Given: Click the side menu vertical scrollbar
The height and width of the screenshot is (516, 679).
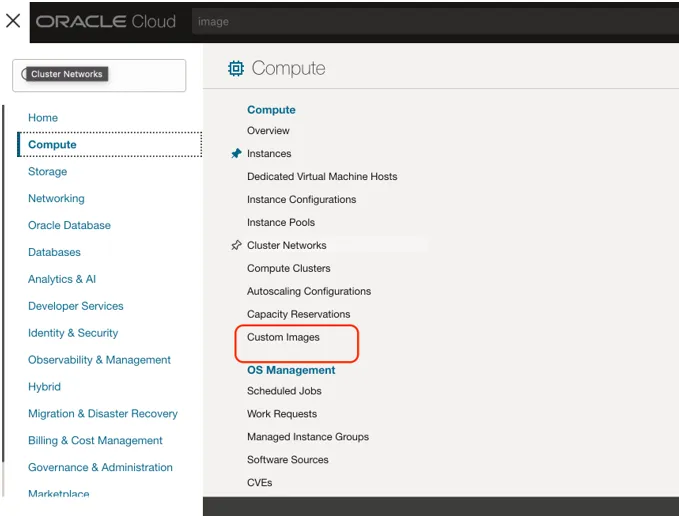Looking at the screenshot, I should [x=3, y=284].
